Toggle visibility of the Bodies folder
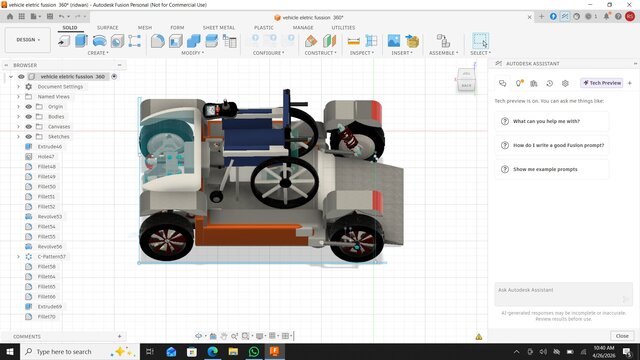 [29, 117]
